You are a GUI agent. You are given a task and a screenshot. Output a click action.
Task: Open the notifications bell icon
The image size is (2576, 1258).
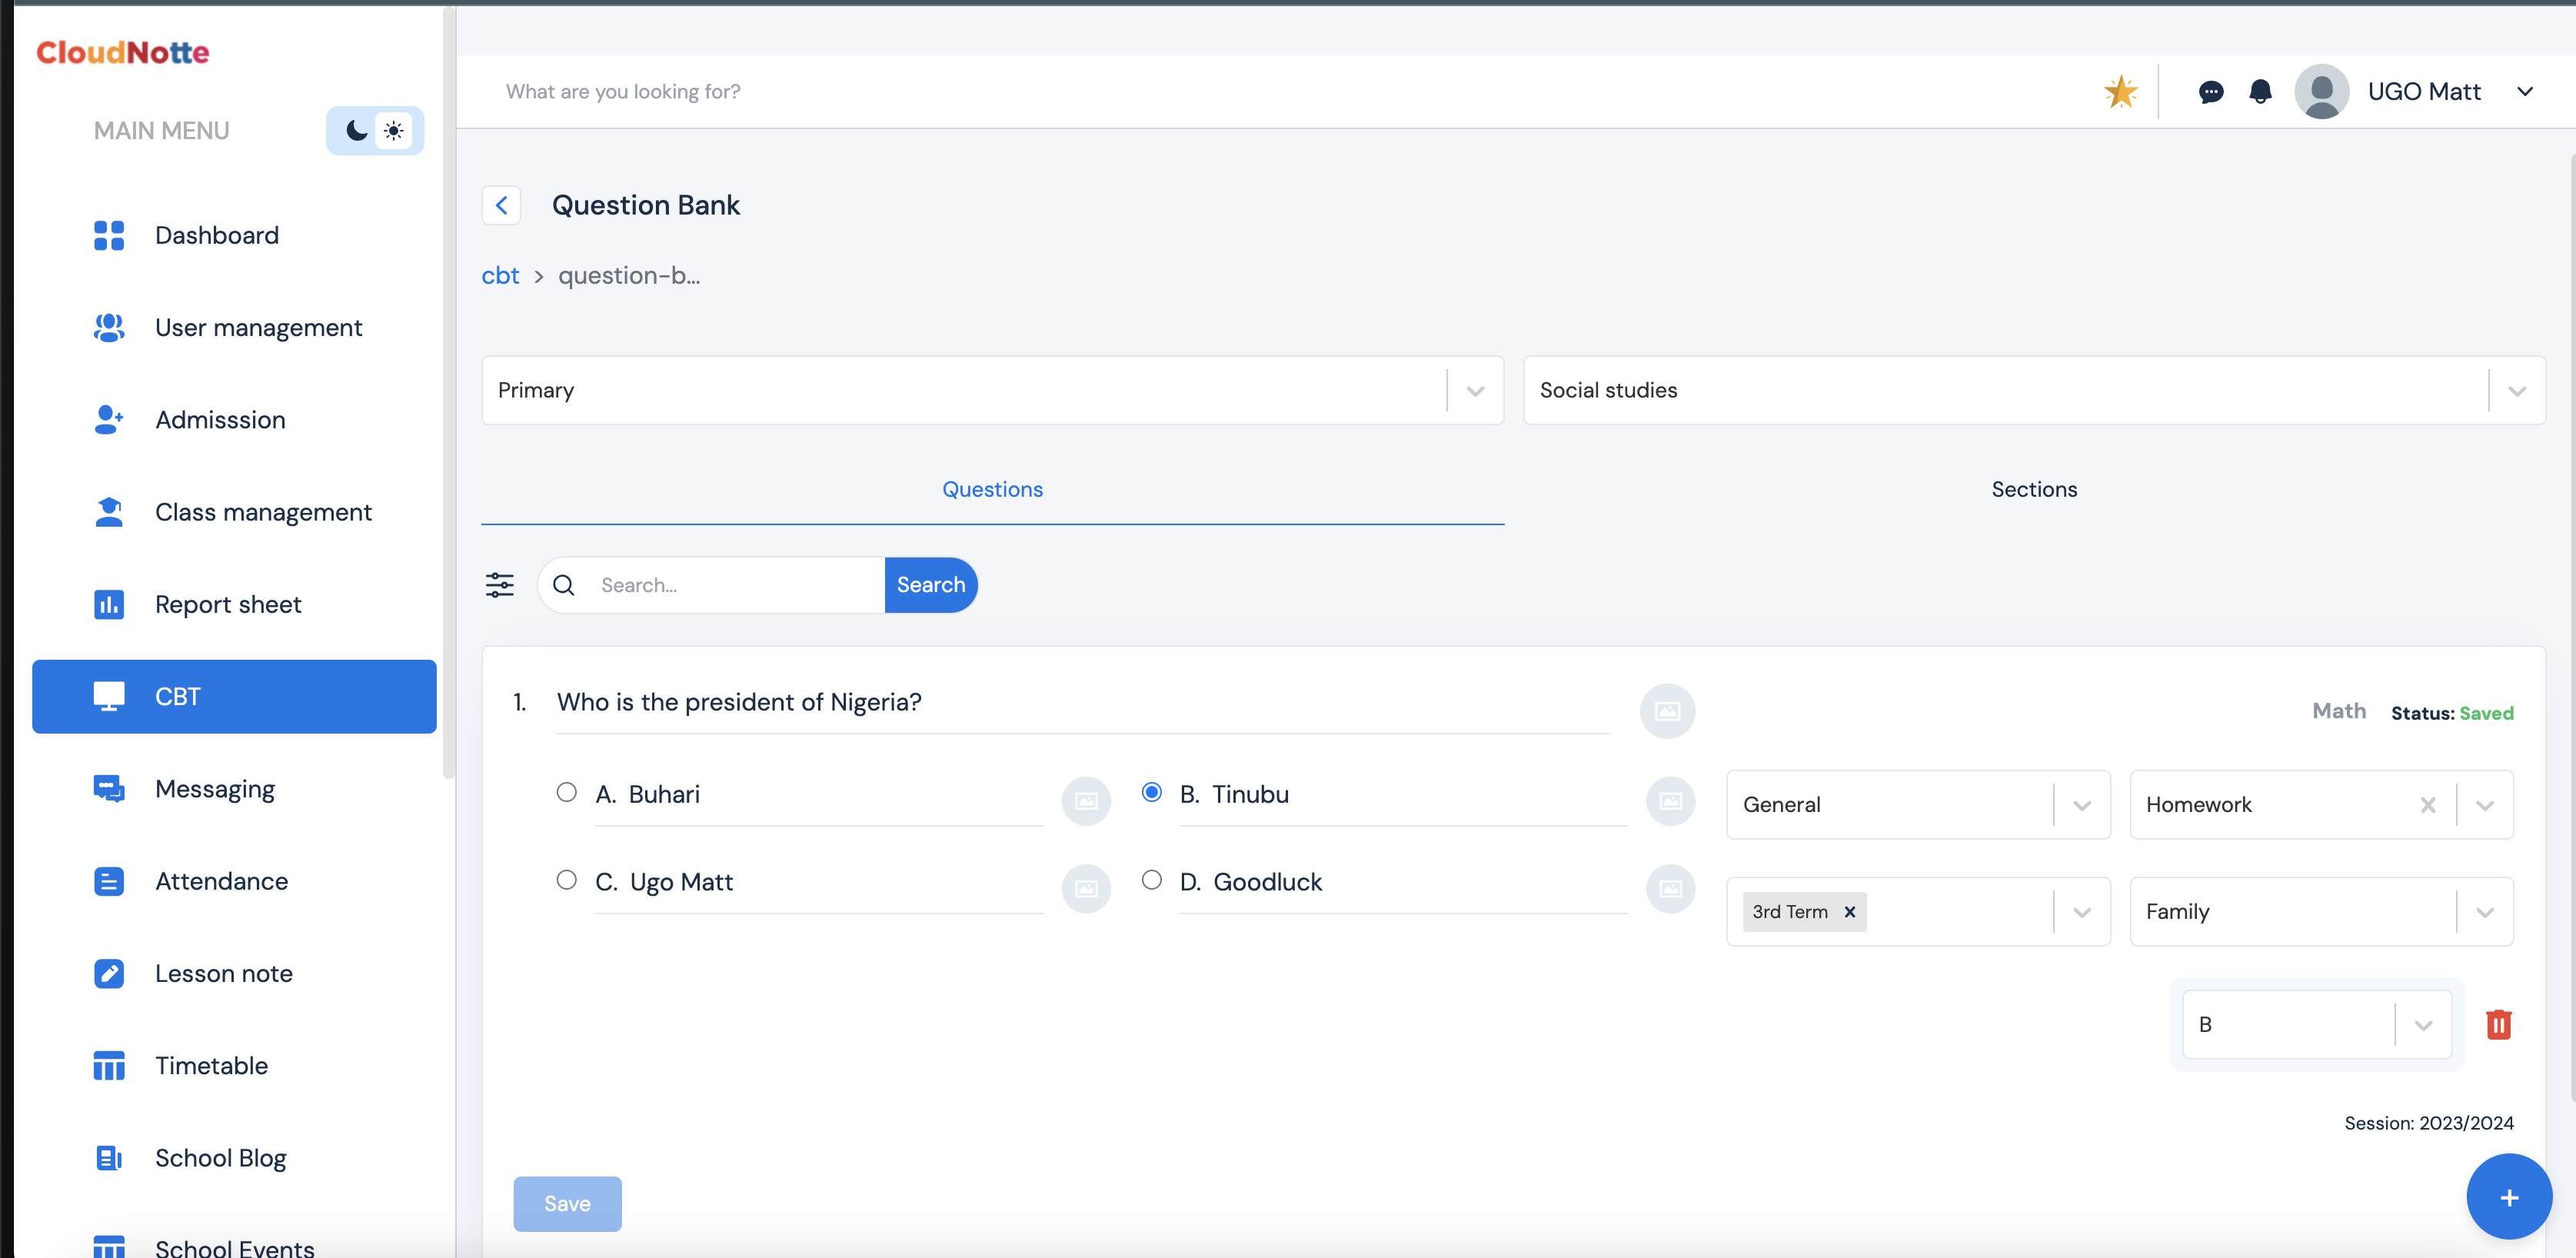[2259, 92]
